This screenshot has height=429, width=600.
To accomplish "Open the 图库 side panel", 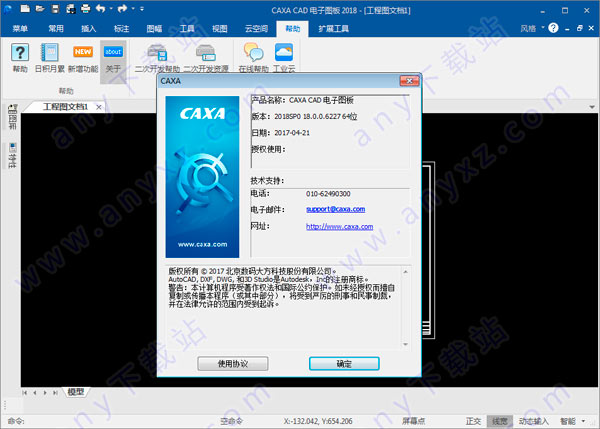I will pos(12,117).
